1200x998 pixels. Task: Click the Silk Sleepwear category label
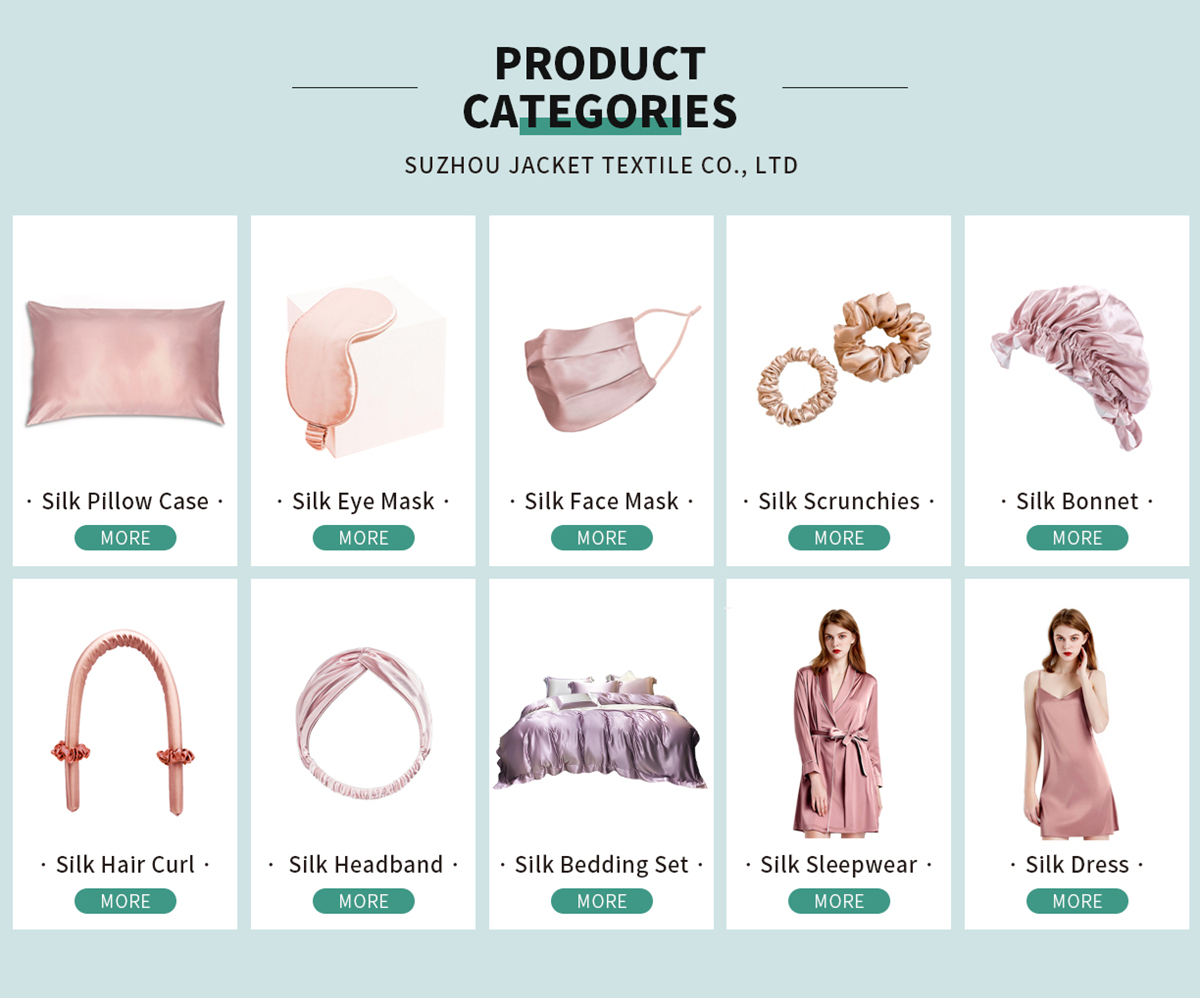point(839,865)
